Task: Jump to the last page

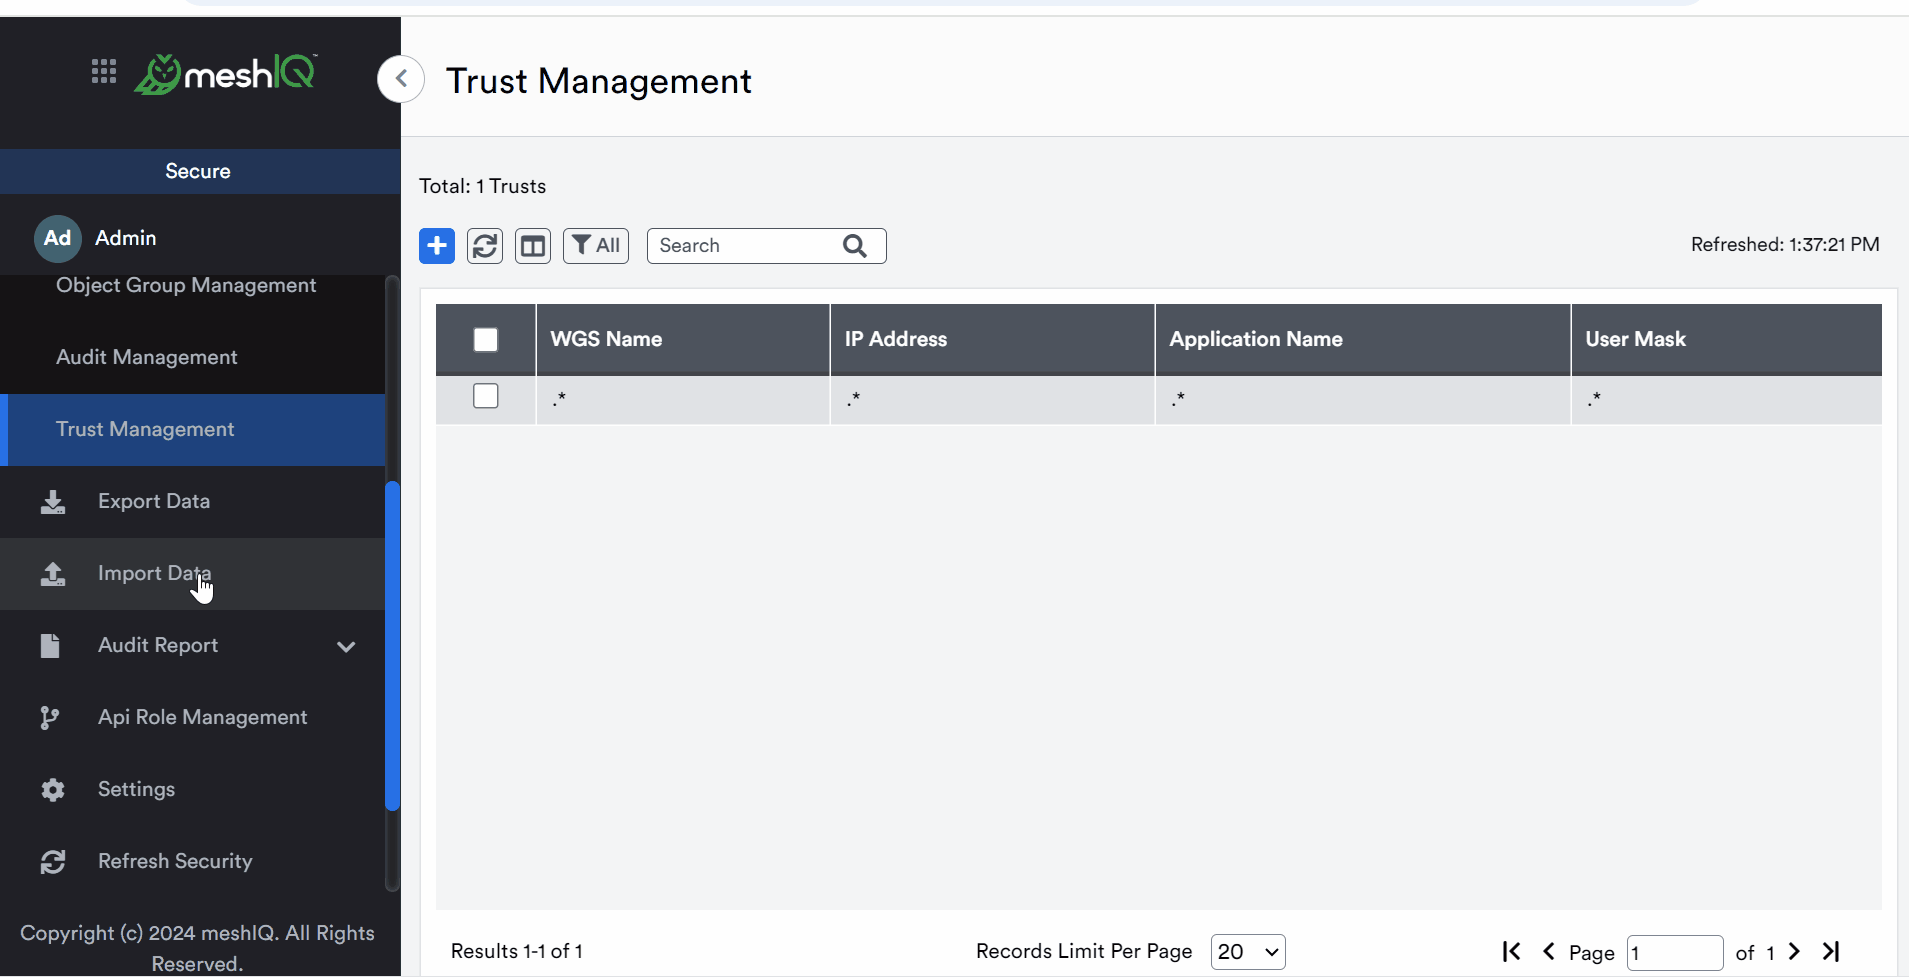Action: (x=1831, y=951)
